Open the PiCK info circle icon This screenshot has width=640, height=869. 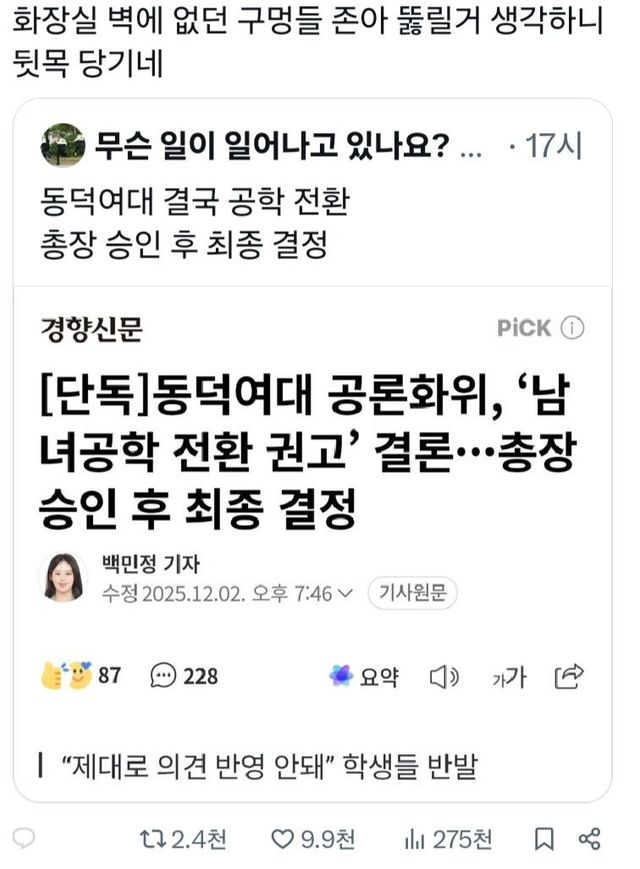(572, 328)
